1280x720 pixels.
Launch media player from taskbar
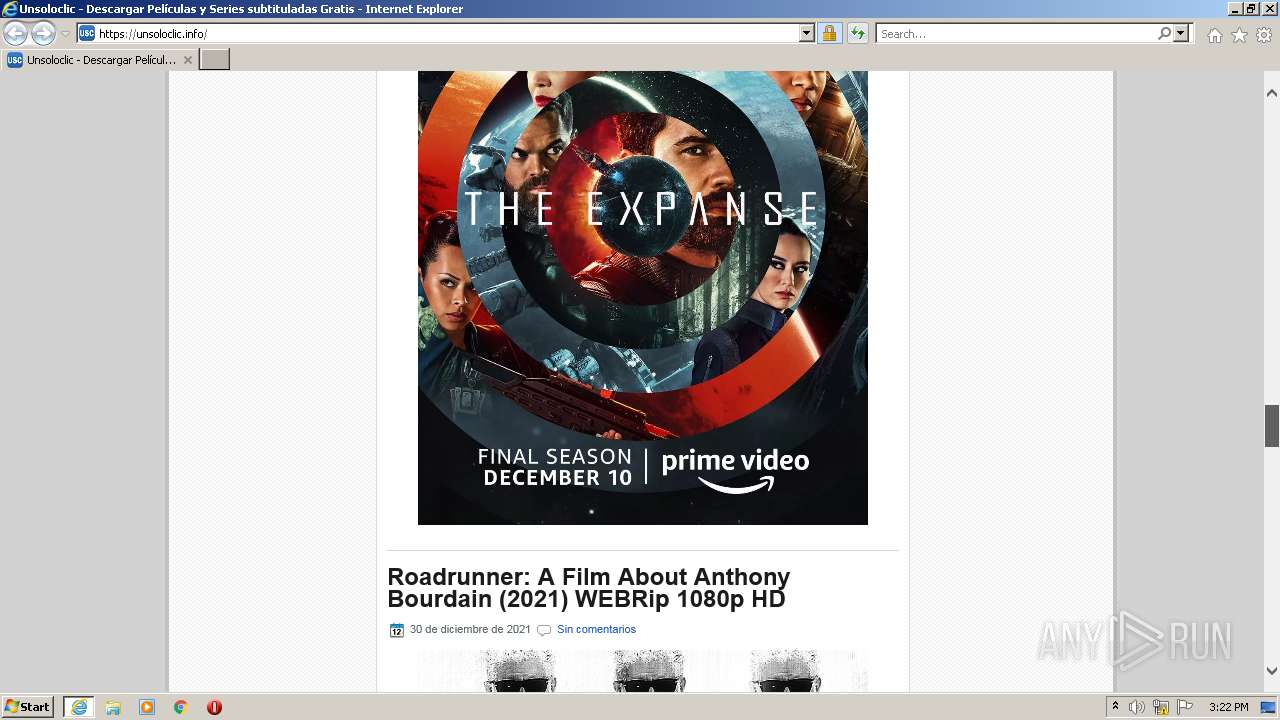pos(147,707)
